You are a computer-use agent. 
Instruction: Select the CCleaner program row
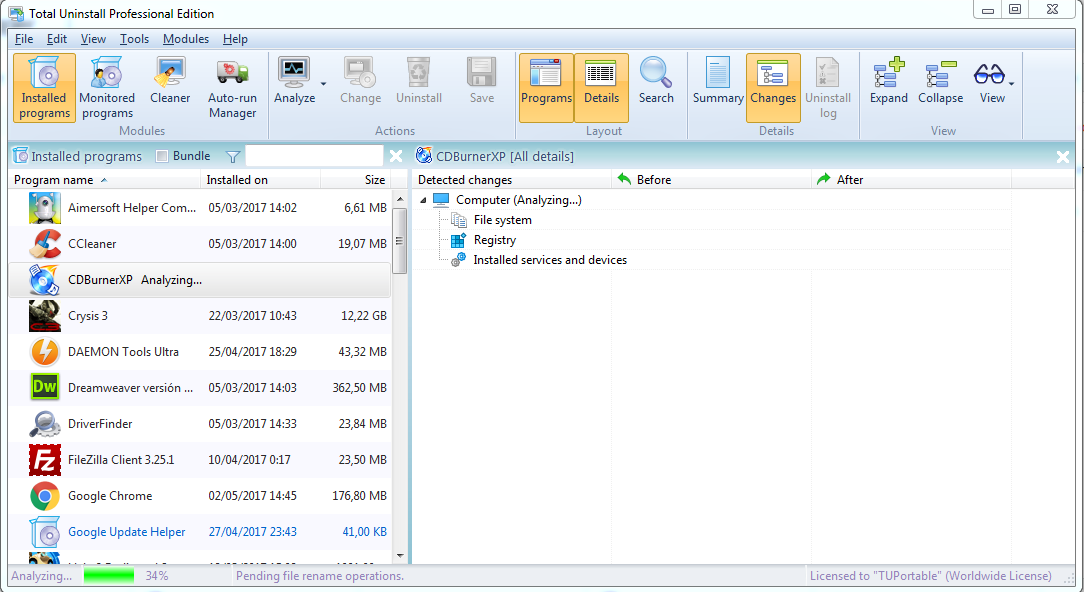(x=200, y=243)
